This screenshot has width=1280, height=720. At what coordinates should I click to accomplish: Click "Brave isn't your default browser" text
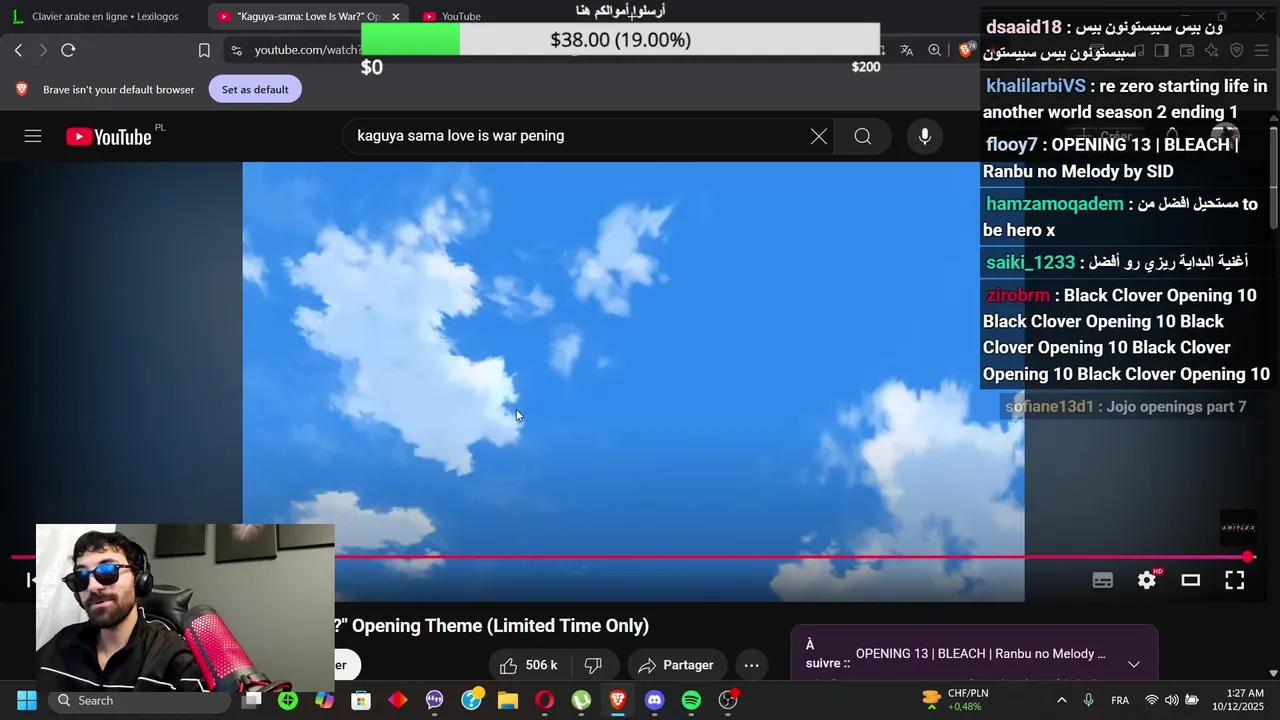(119, 89)
